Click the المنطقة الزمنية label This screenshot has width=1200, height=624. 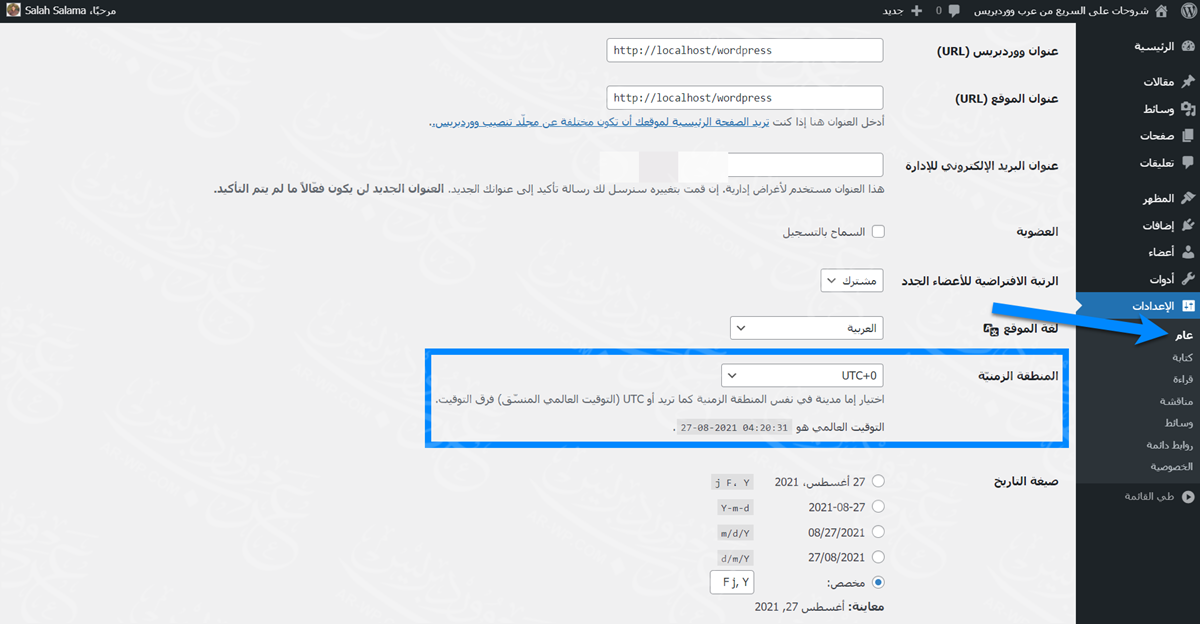pos(1017,376)
